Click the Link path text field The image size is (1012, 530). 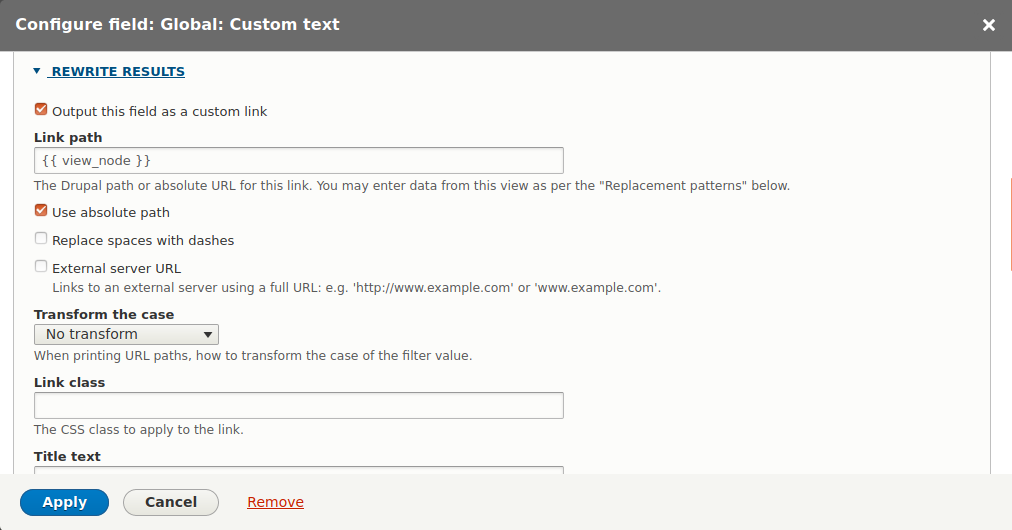(298, 160)
